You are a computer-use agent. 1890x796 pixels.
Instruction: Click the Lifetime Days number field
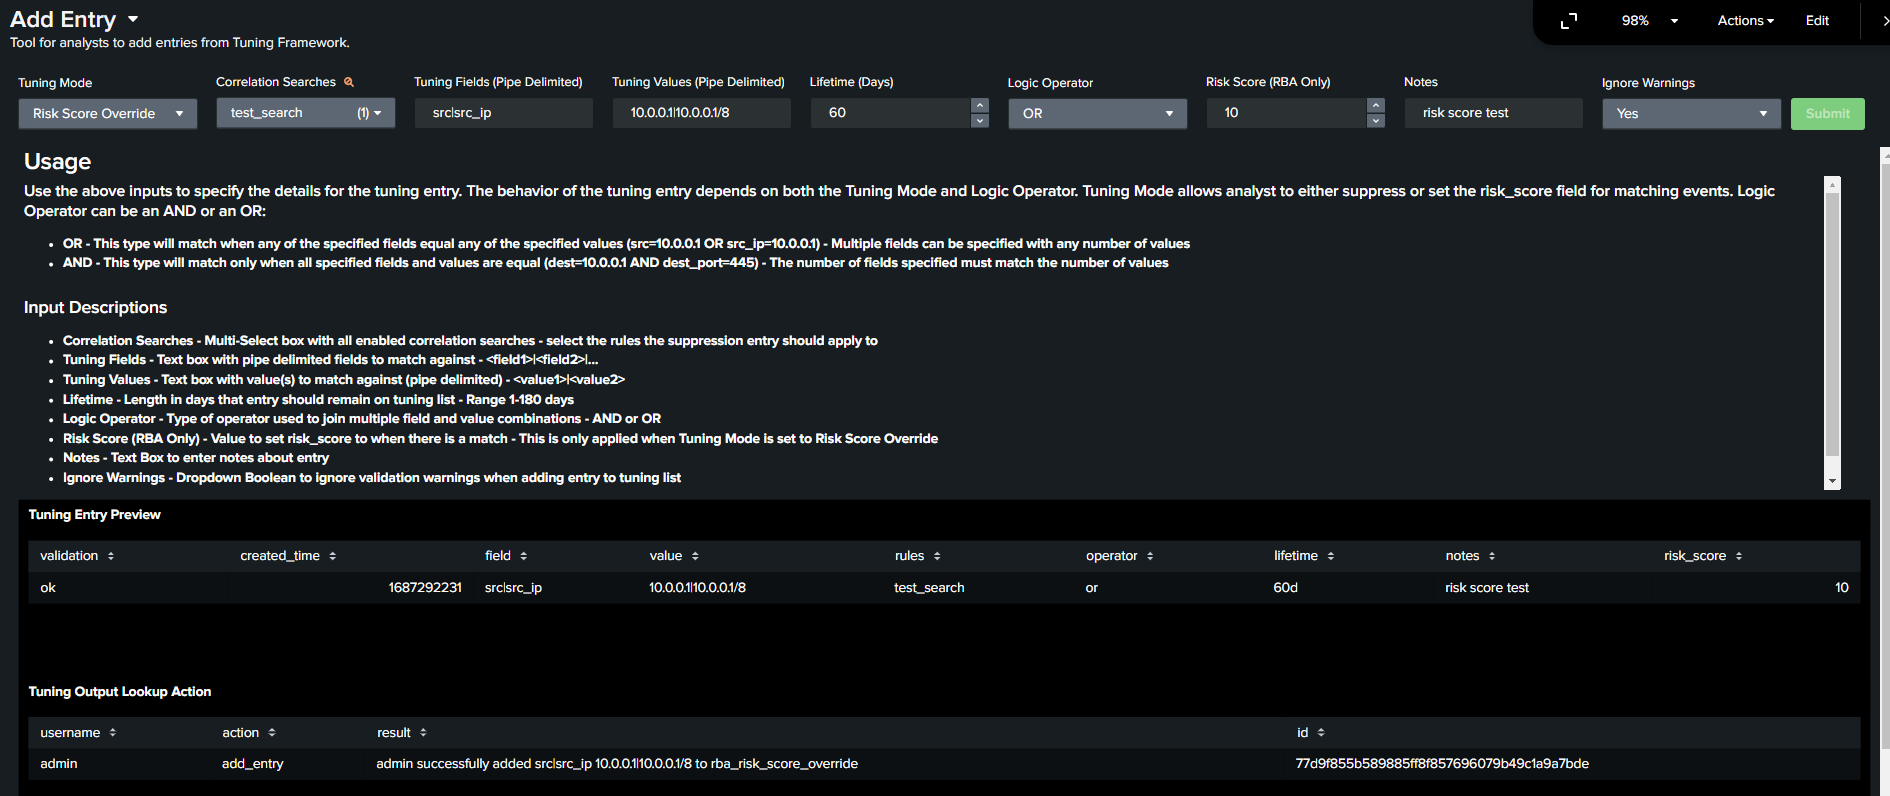point(891,113)
